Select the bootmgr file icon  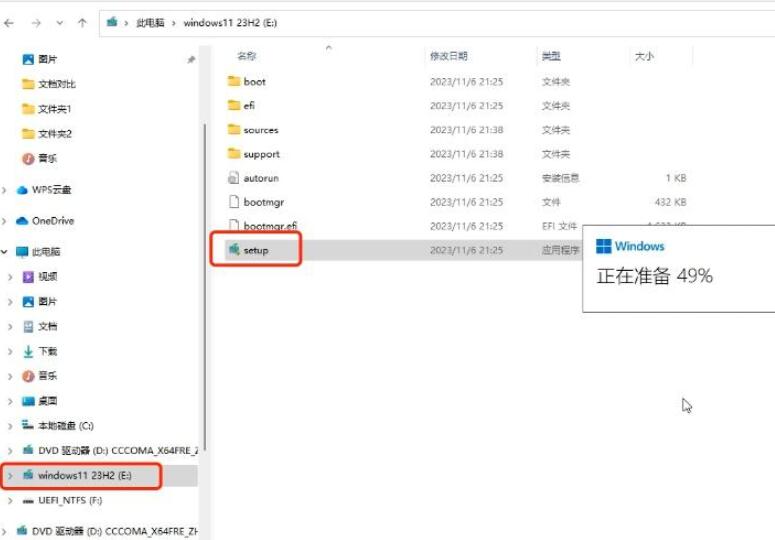tap(234, 202)
